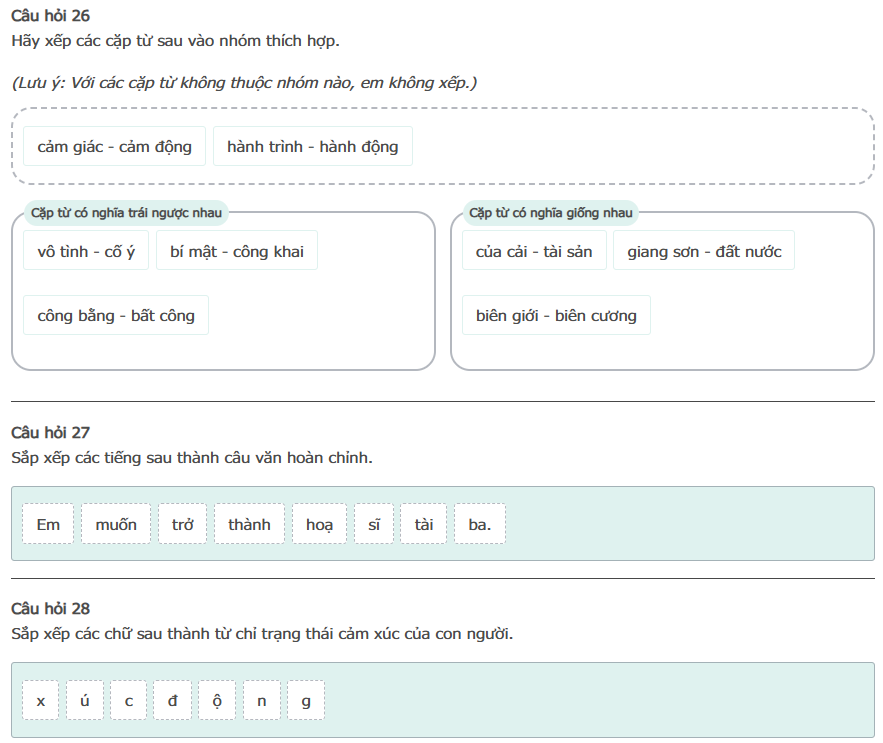883x743 pixels.
Task: Click the 'công bằng - bất công' pair
Action: 116,315
